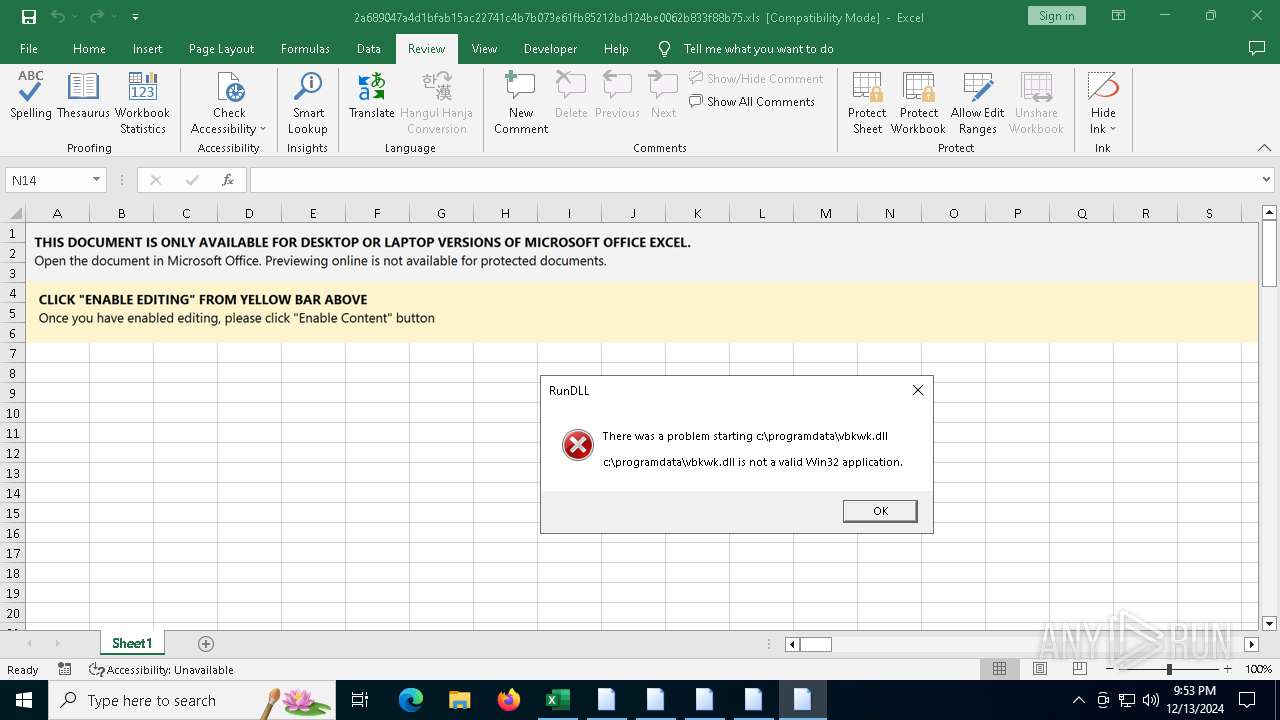Select column K header
Image resolution: width=1280 pixels, height=720 pixels.
click(x=697, y=213)
